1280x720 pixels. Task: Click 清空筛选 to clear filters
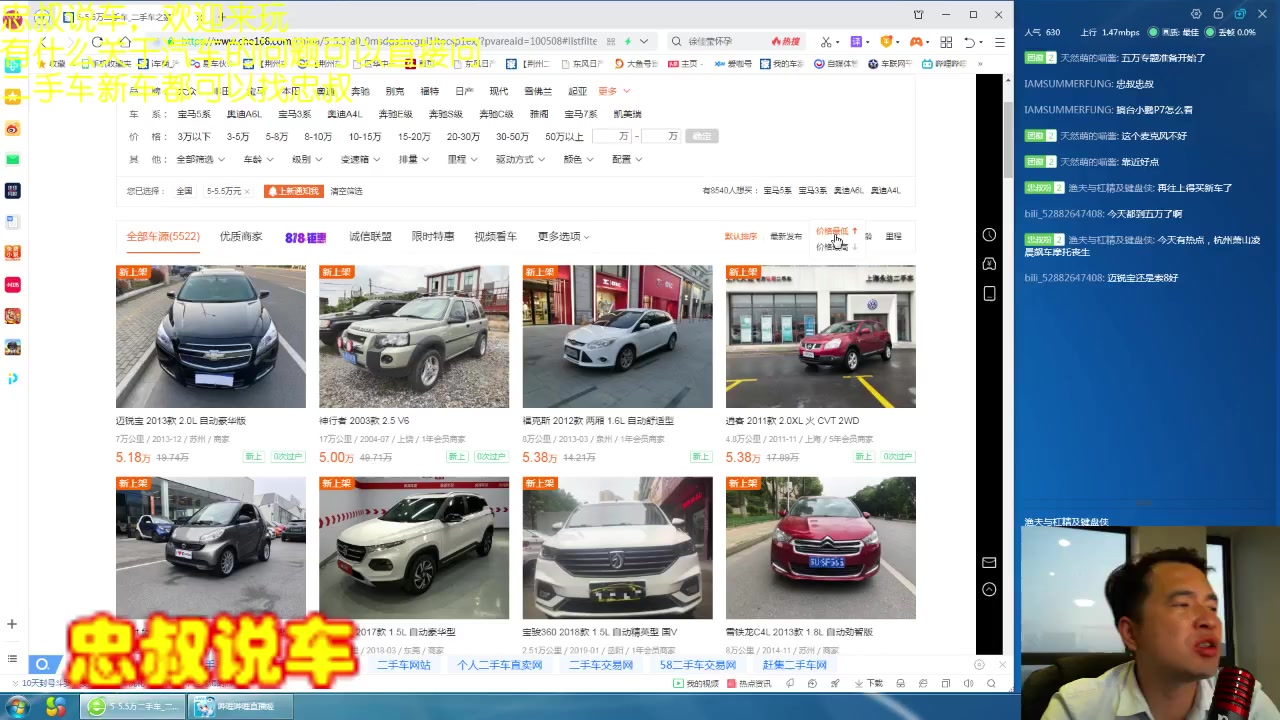(x=346, y=191)
